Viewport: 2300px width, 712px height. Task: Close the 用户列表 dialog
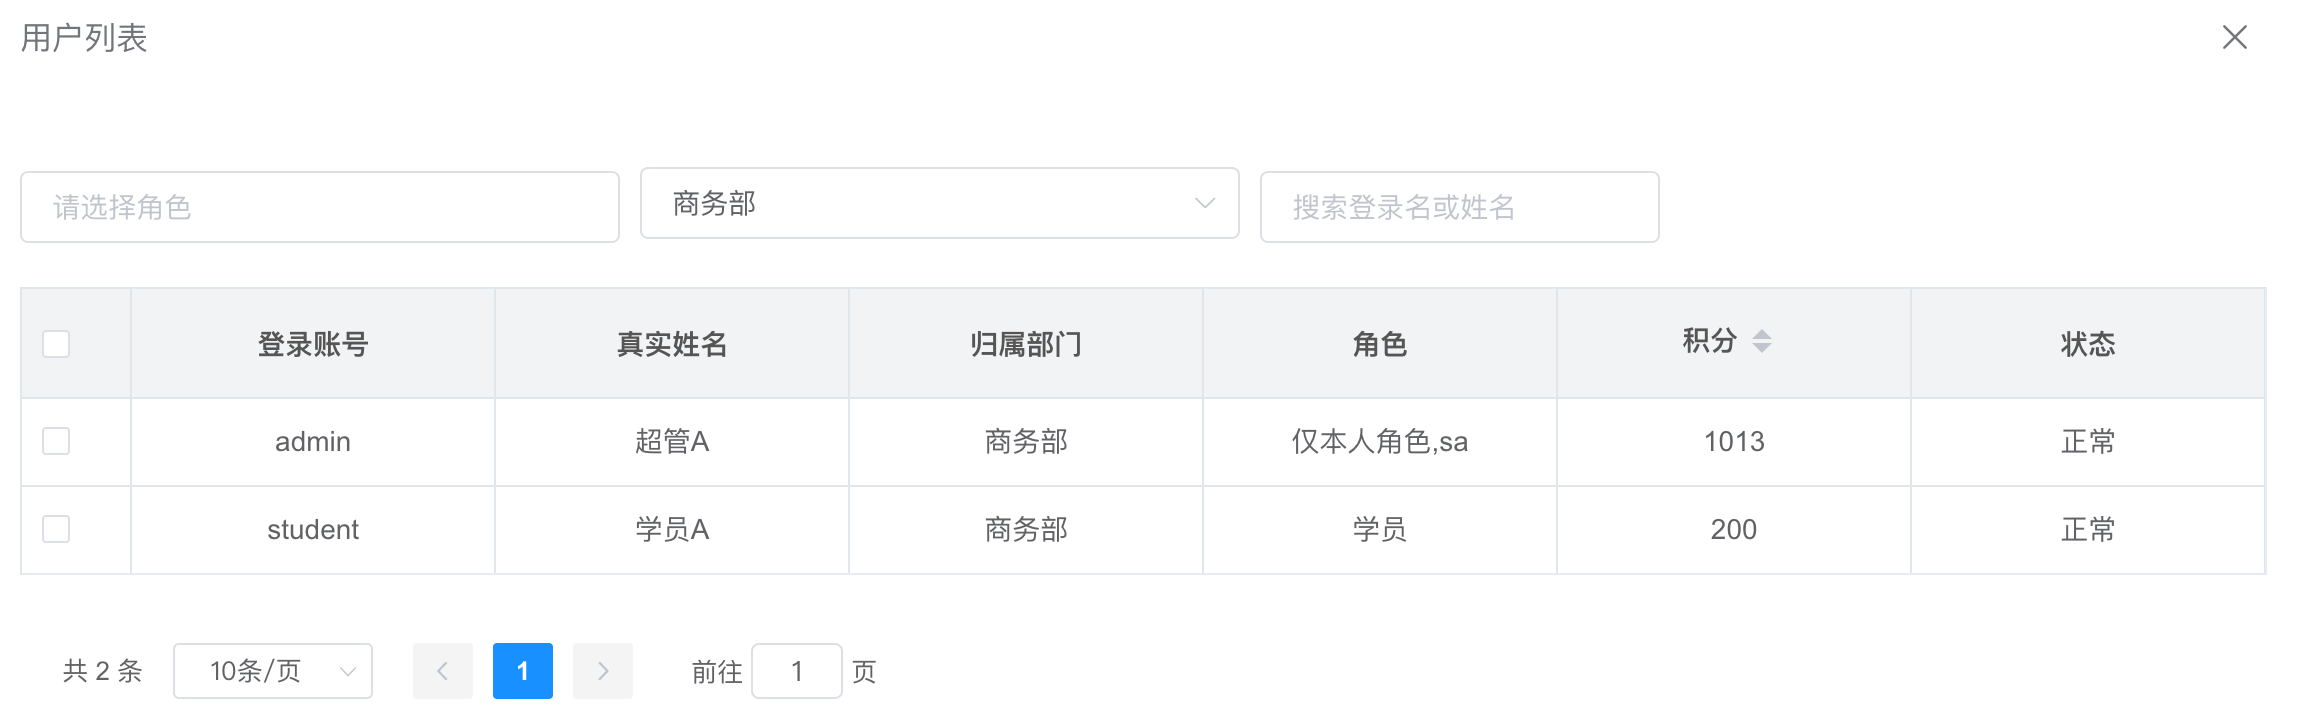2234,38
